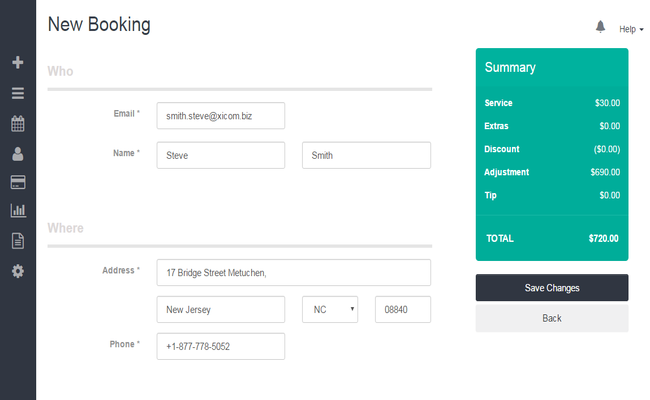This screenshot has height=400, width=650.
Task: Select the credit card payments icon
Action: (17, 182)
